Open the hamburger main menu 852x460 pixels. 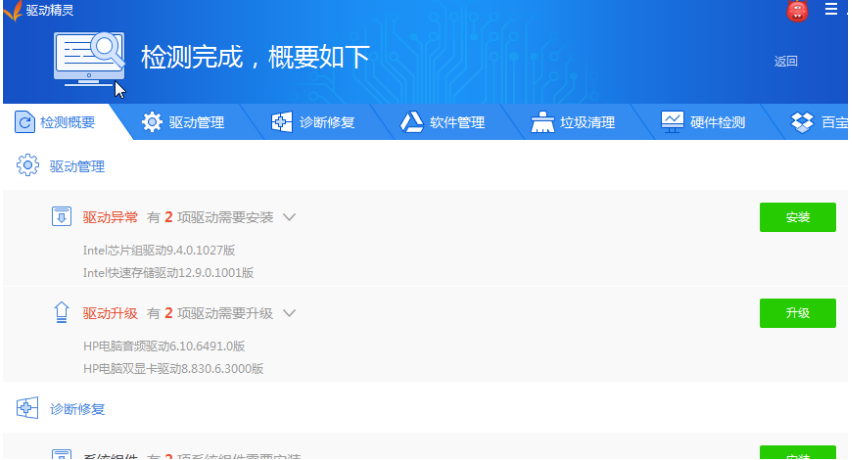830,10
